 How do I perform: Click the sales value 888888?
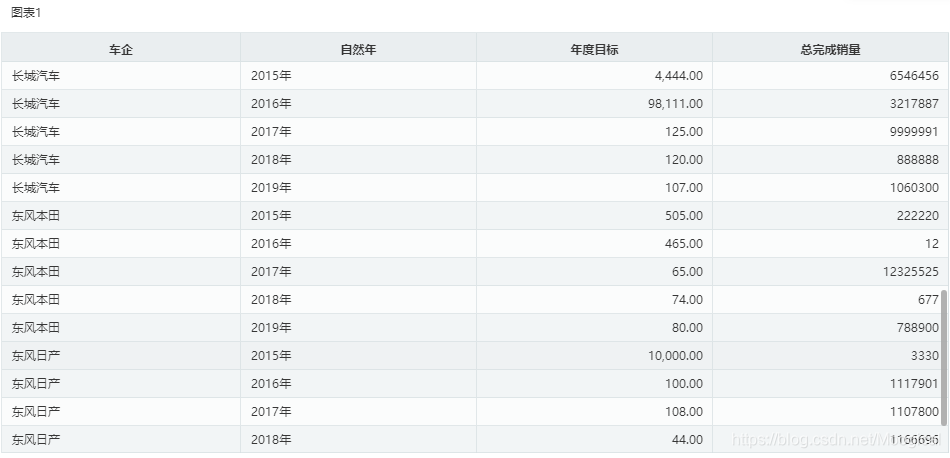click(918, 160)
